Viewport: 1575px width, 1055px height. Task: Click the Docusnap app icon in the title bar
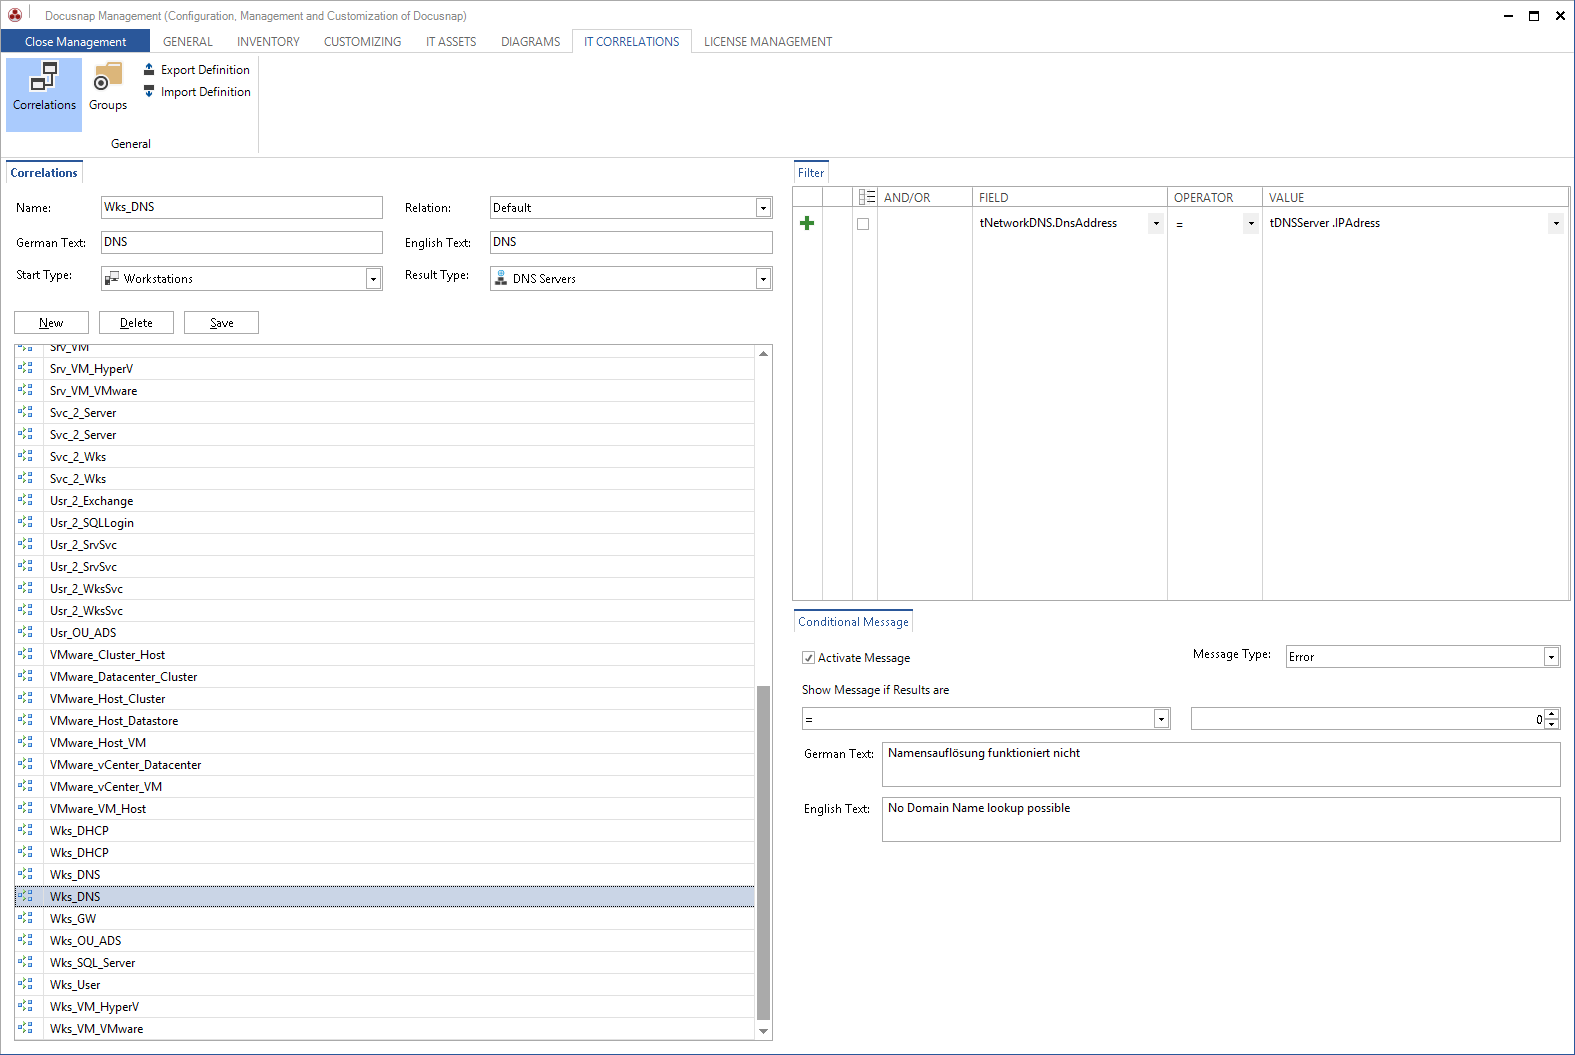(x=15, y=15)
